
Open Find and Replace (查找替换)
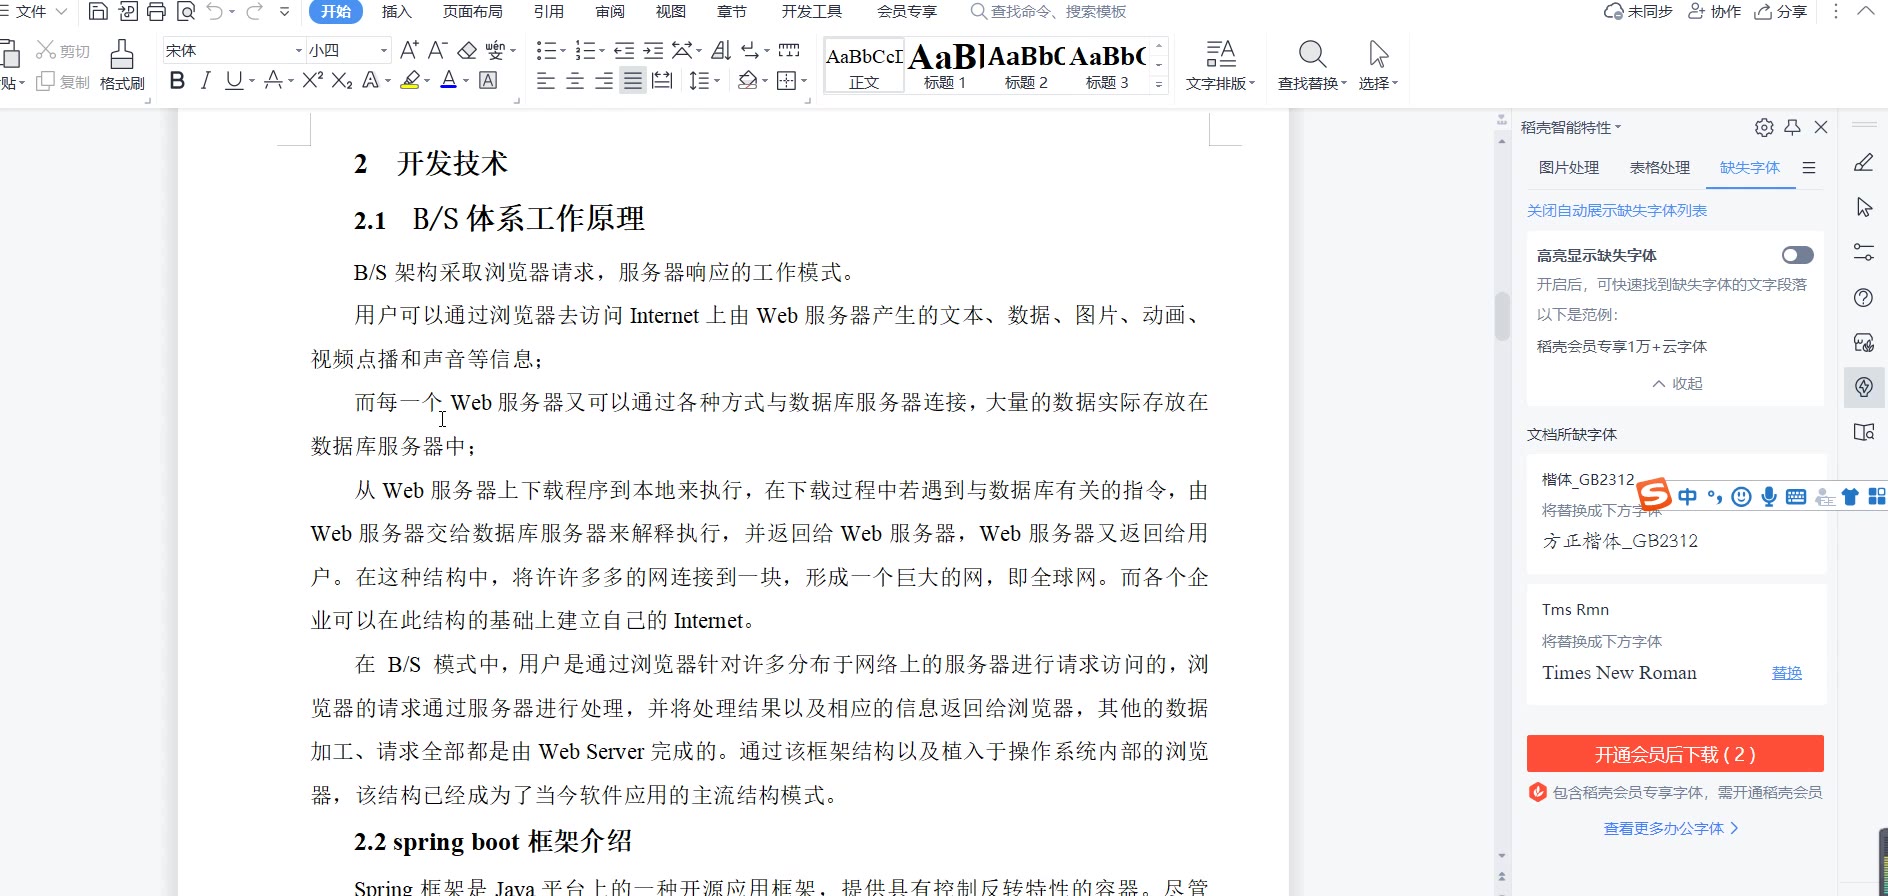tap(1312, 65)
